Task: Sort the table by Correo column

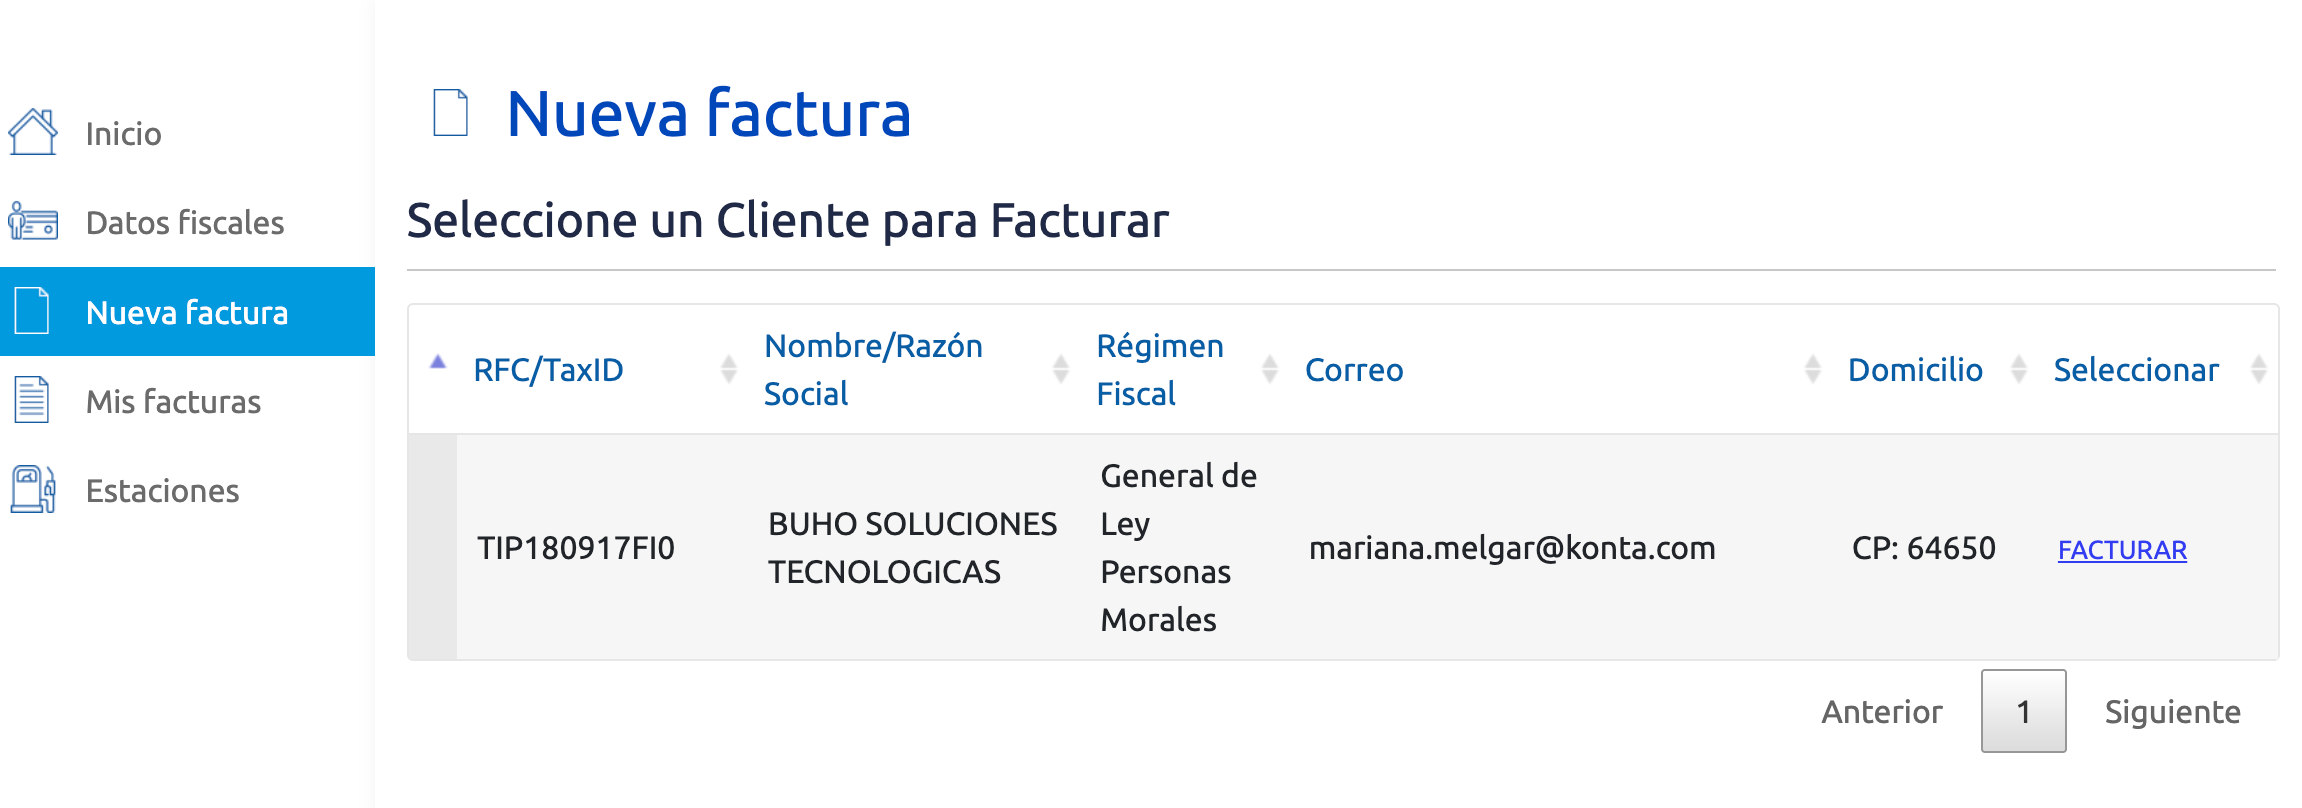Action: (x=1814, y=369)
